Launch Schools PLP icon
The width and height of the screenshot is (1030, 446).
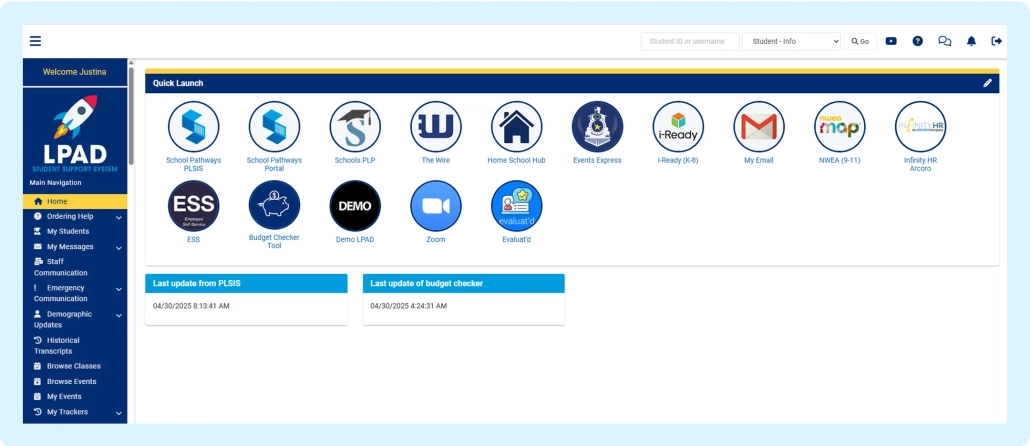point(355,127)
